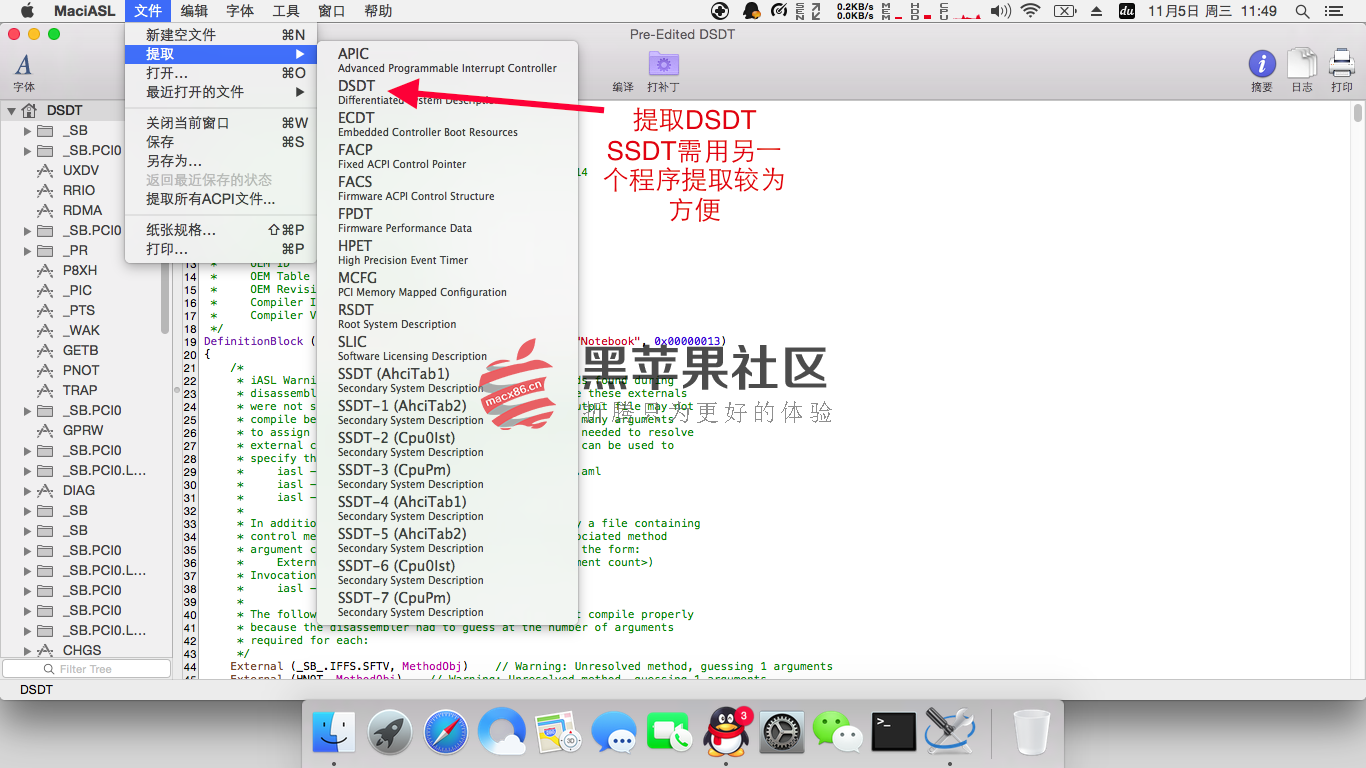Click the Filter Tree search field
The image size is (1366, 768).
point(85,669)
